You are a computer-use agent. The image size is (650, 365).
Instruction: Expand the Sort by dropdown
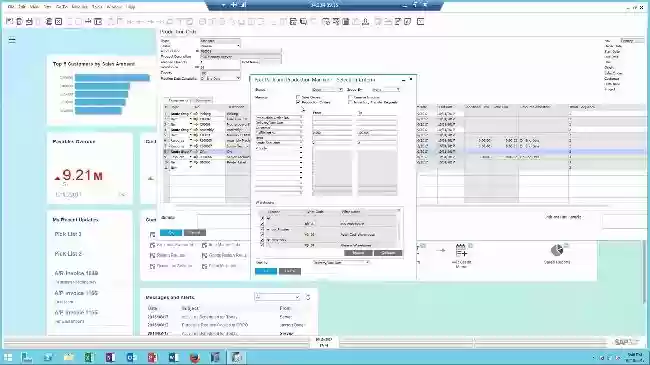click(x=341, y=262)
